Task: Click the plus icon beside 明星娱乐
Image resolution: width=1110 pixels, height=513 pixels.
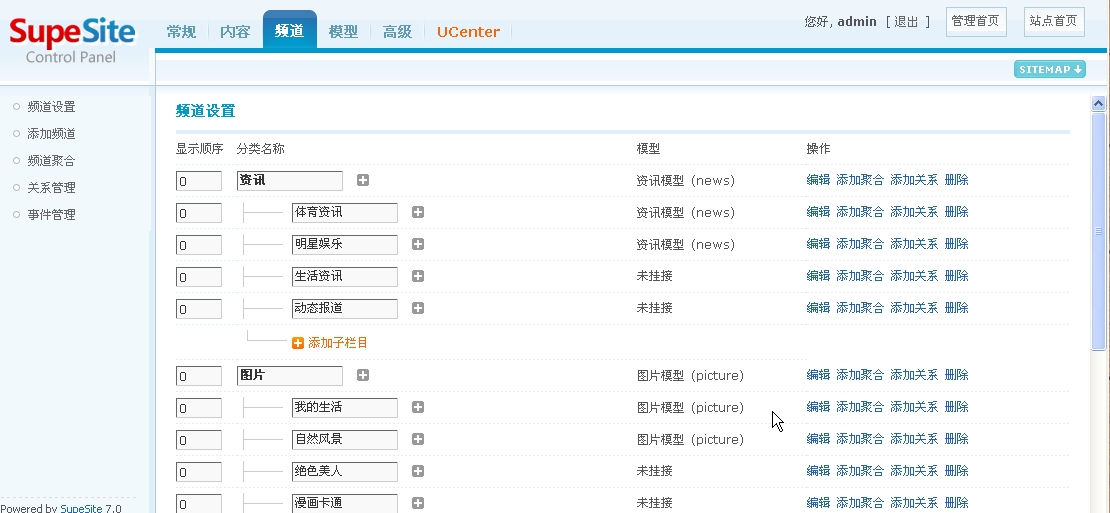Action: tap(418, 244)
